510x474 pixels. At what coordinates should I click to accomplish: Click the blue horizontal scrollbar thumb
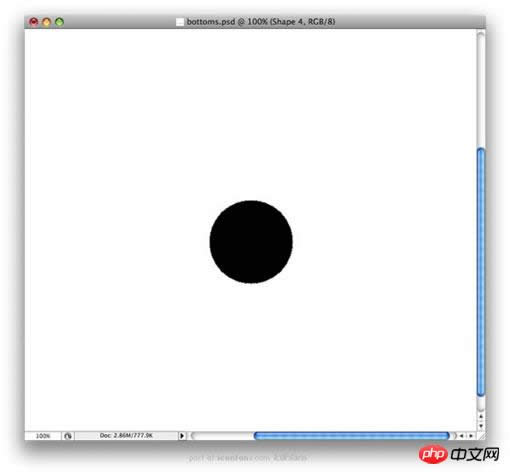352,435
